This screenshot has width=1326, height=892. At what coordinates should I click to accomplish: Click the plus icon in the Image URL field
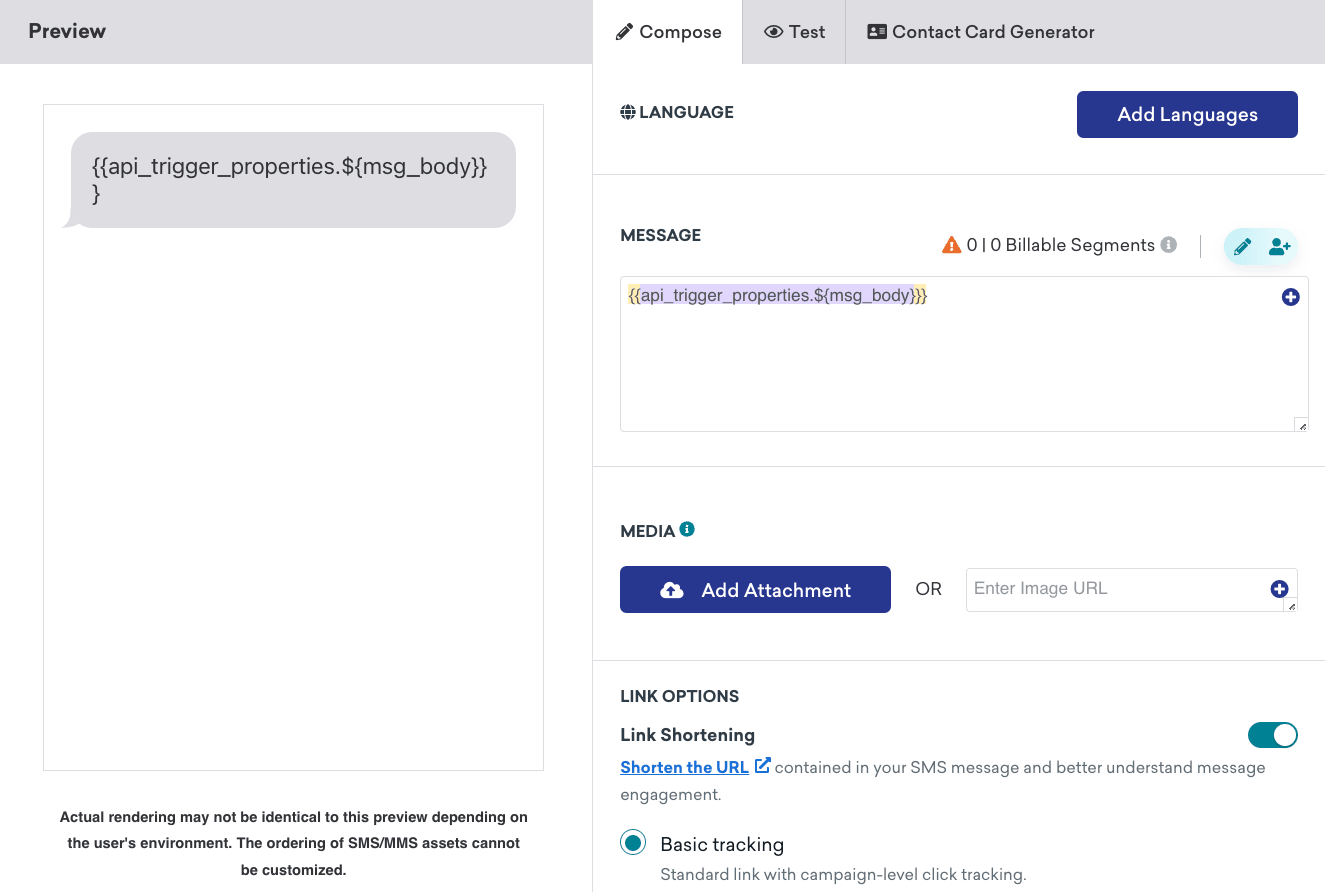pos(1279,589)
